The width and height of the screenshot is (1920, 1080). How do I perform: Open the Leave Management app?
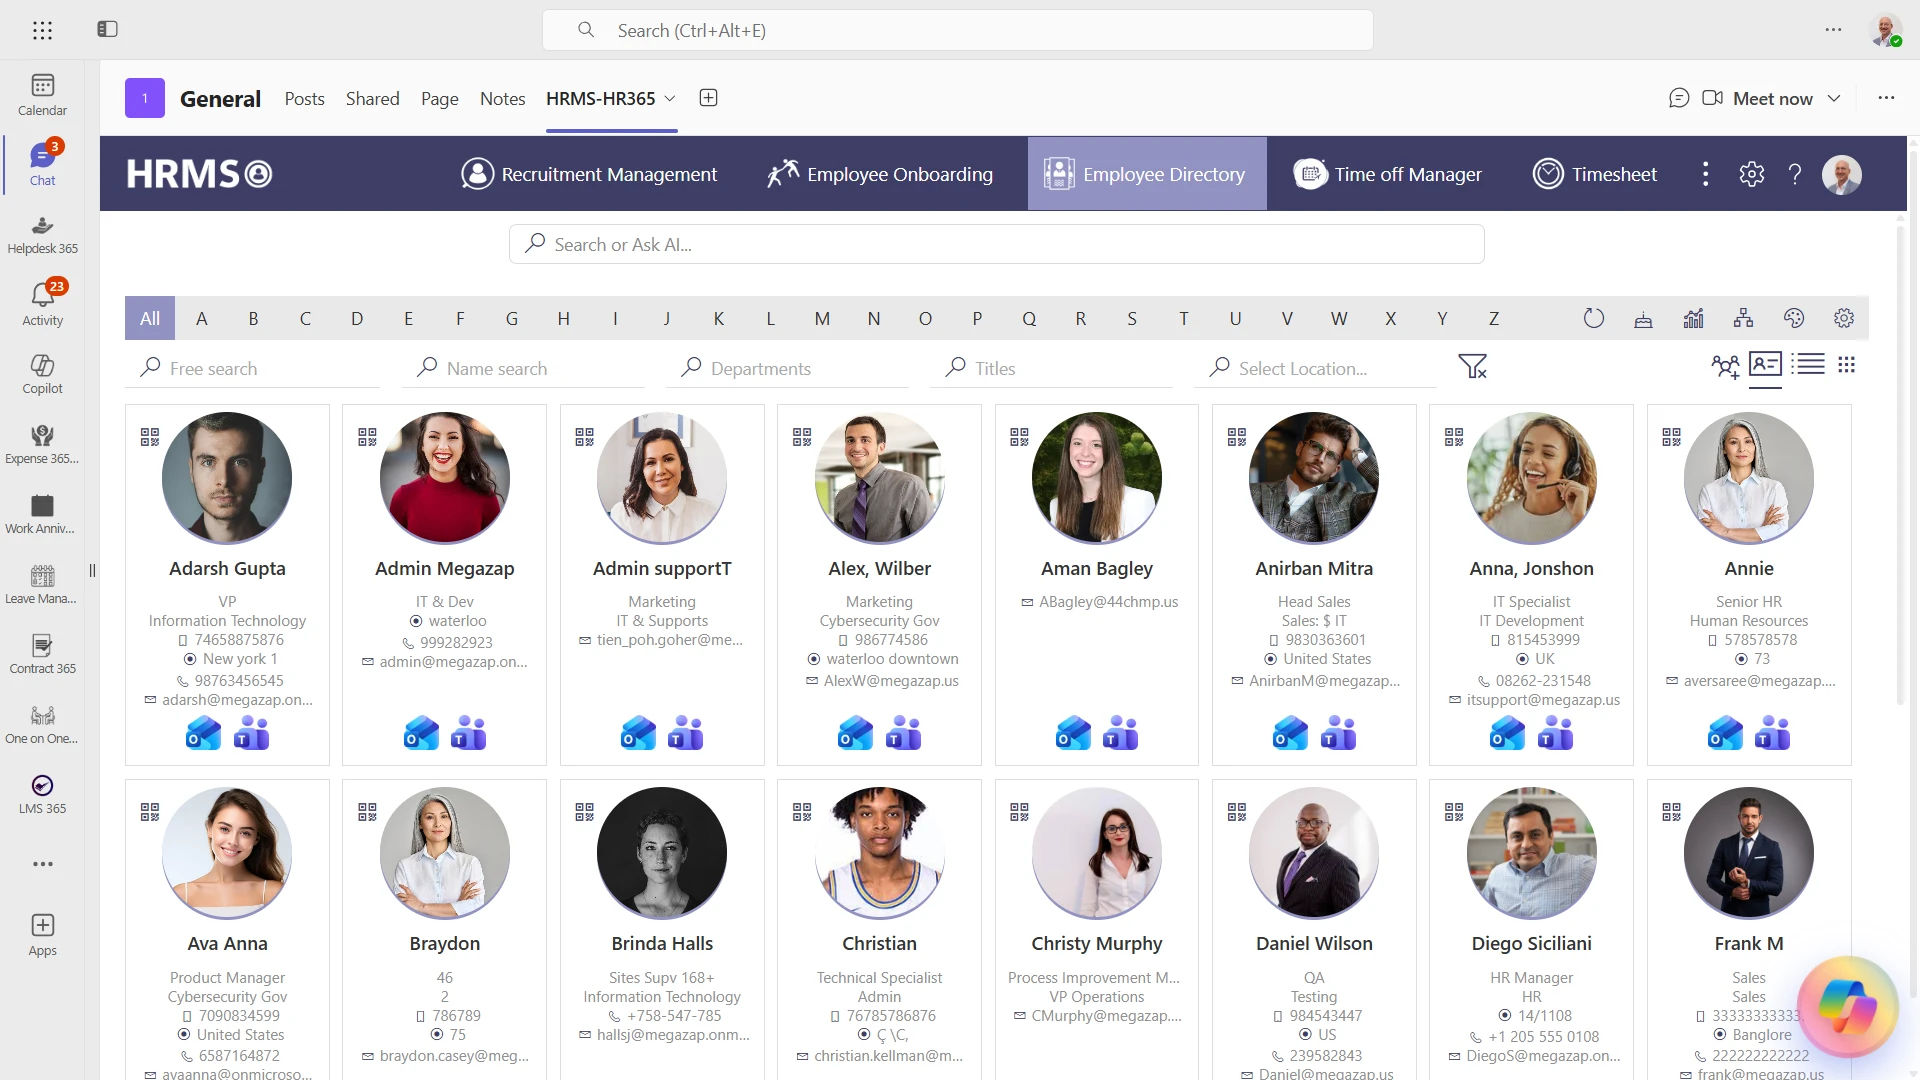click(42, 583)
